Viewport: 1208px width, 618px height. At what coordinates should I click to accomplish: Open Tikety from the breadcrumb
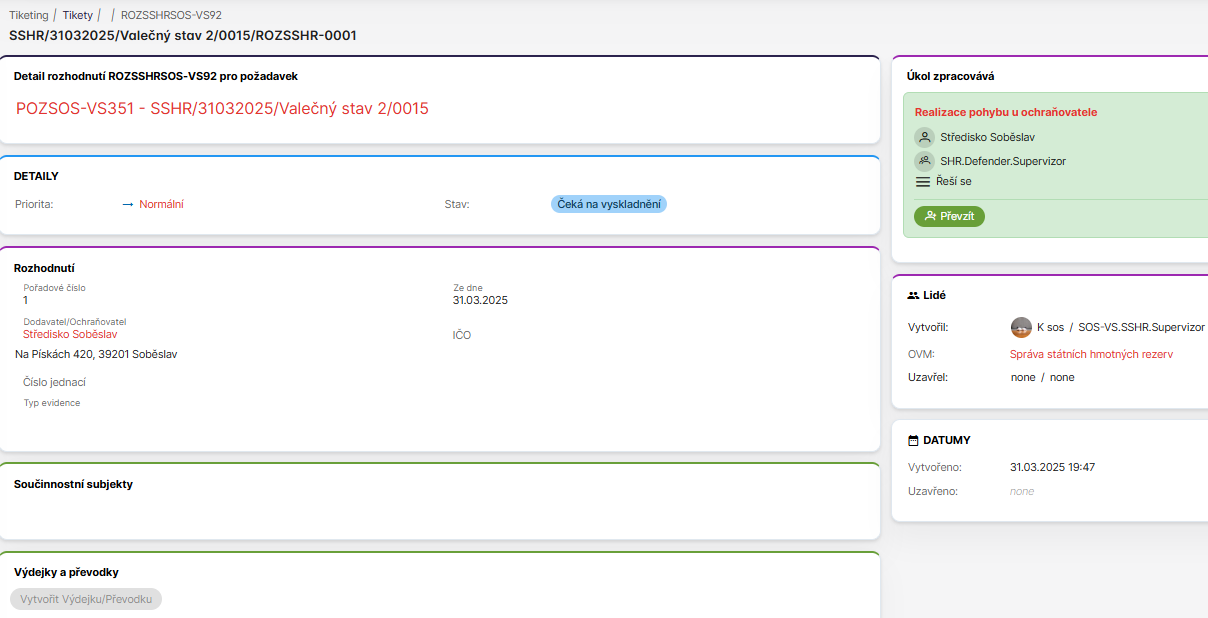coord(77,15)
